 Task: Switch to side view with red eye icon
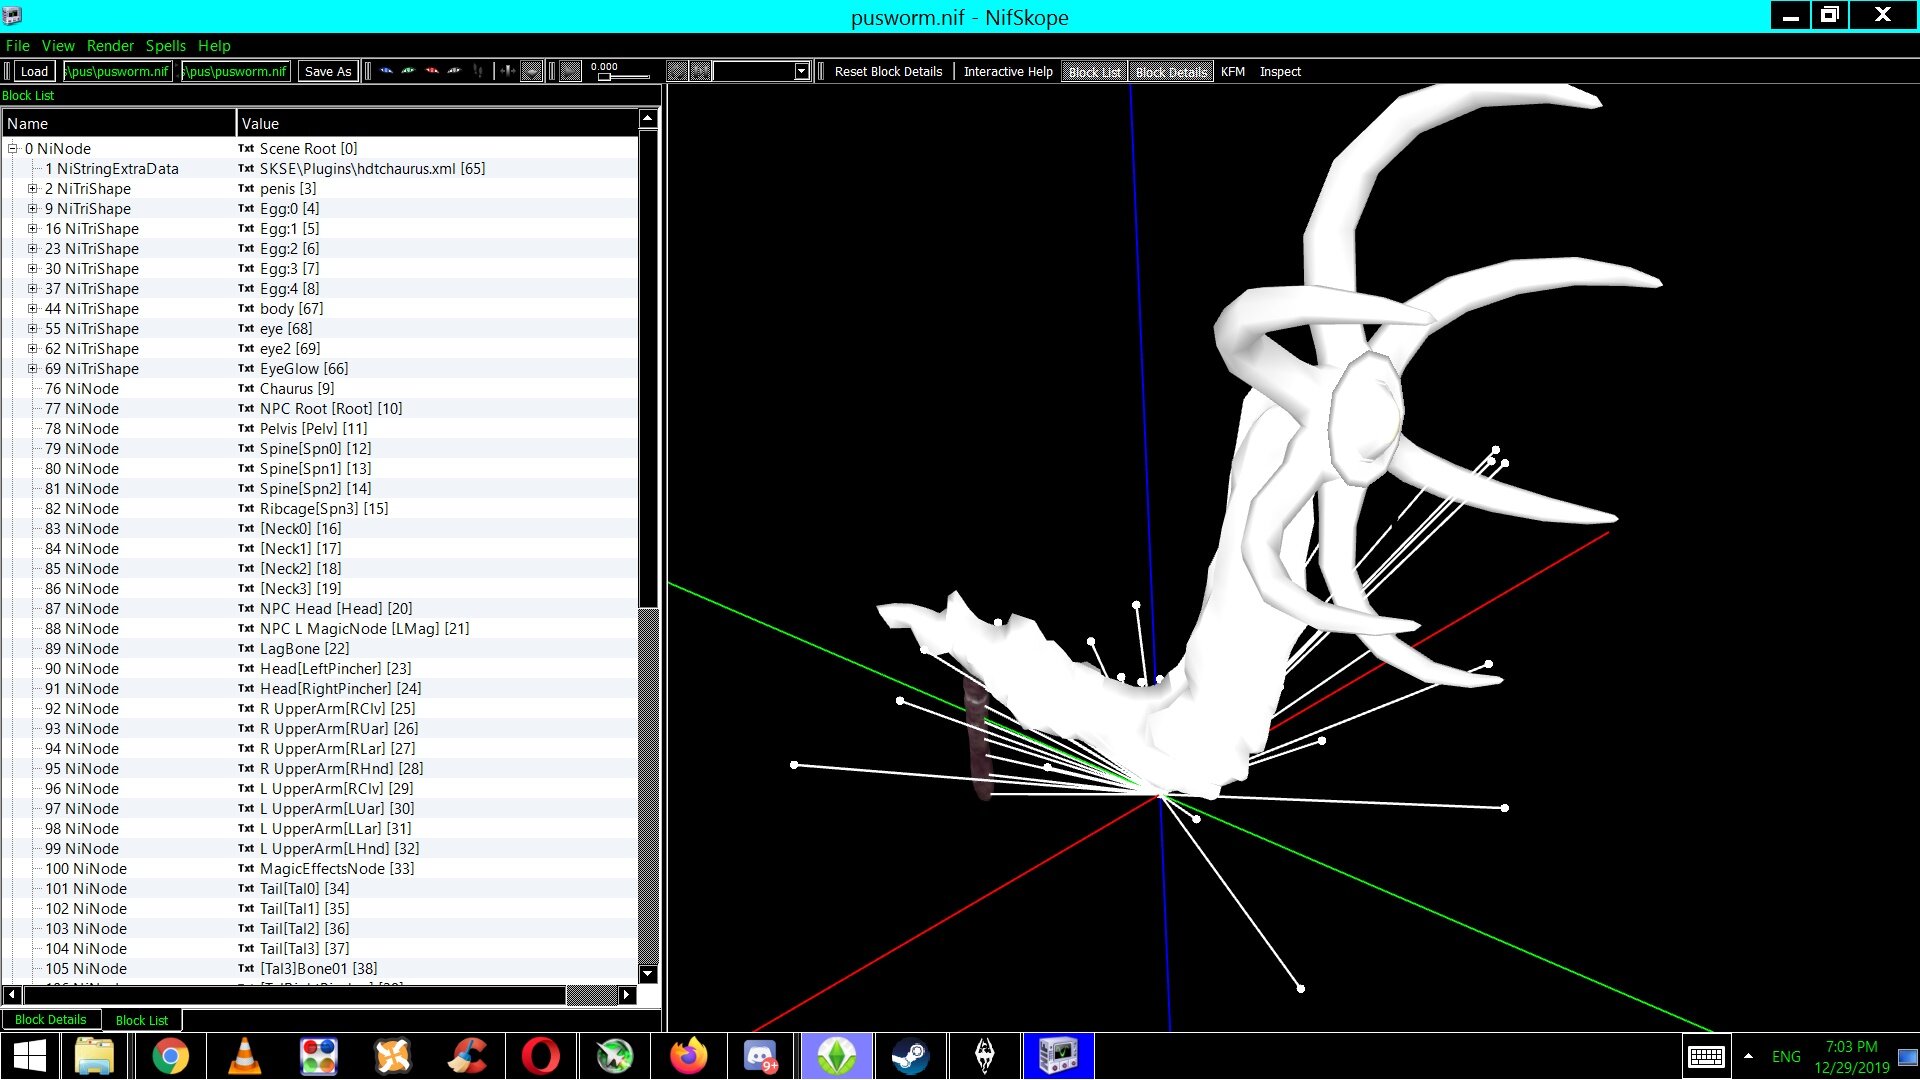coord(432,71)
